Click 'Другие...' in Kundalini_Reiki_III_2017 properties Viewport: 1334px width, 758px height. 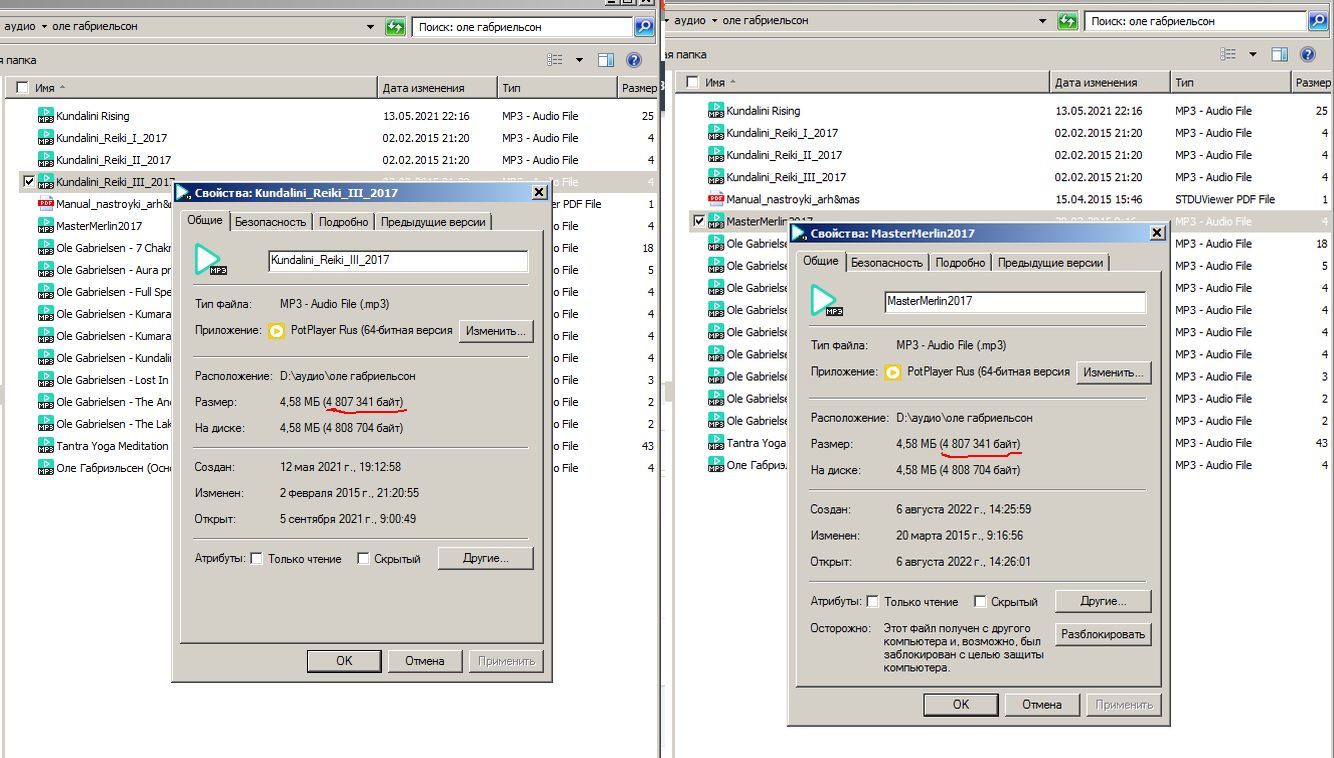pyautogui.click(x=485, y=558)
